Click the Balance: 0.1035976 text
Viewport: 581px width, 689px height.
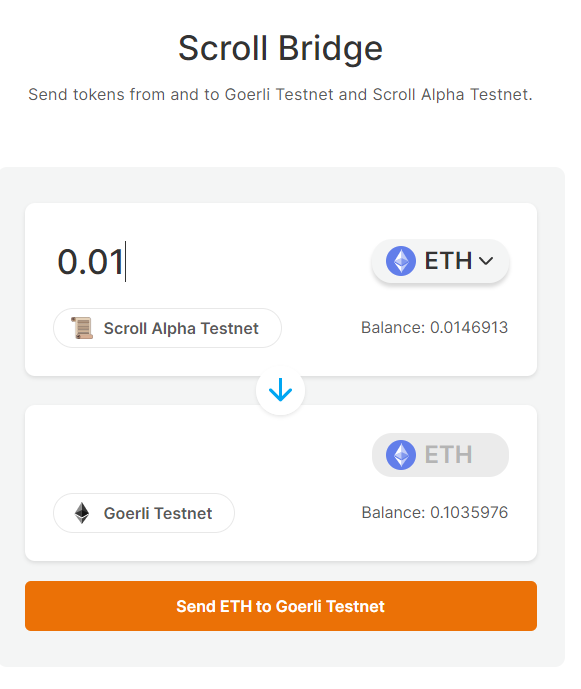coord(434,512)
